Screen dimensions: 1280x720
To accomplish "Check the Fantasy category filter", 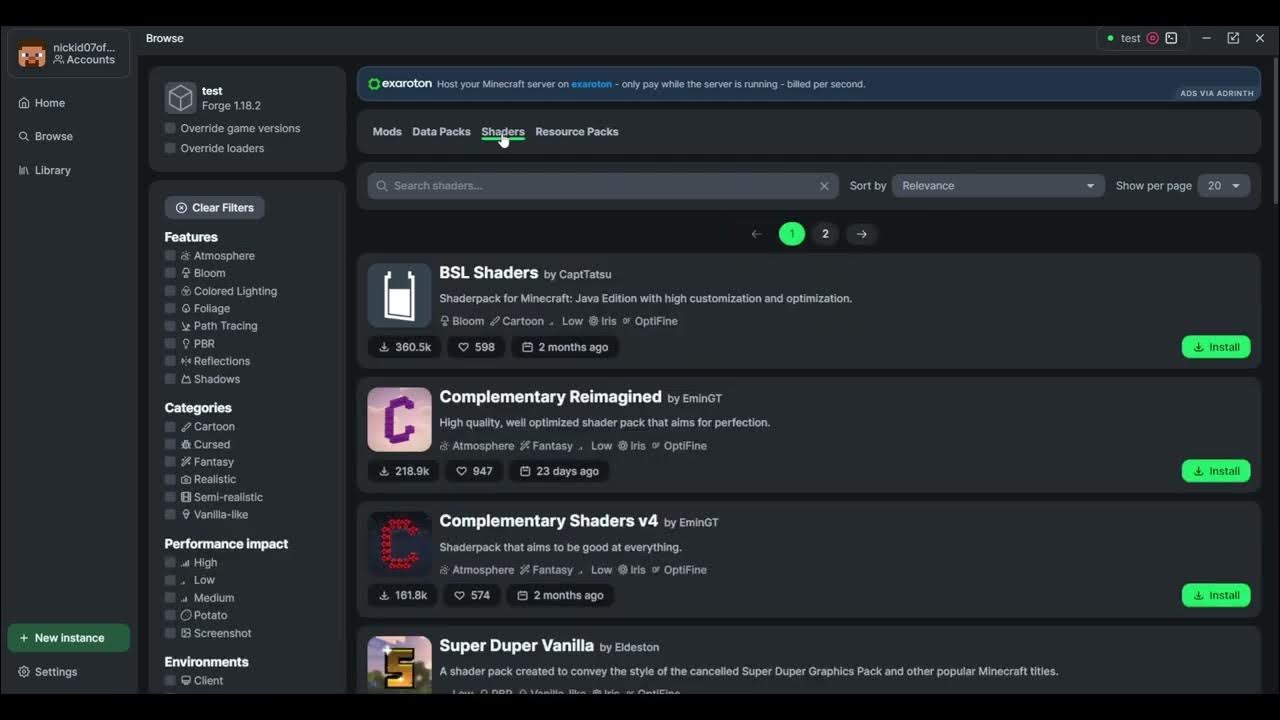I will [170, 462].
